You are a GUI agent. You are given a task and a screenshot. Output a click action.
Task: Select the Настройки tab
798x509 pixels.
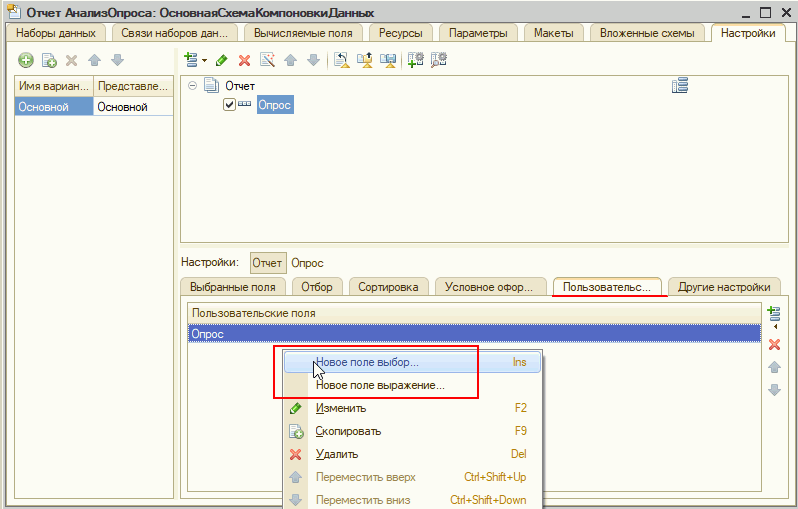coord(748,33)
